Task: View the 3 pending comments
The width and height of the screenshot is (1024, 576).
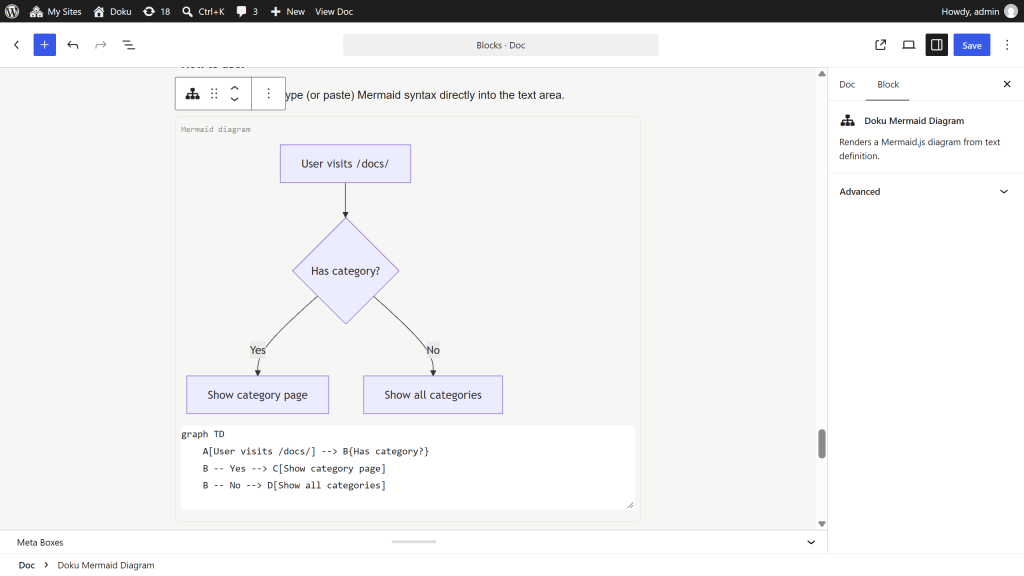Action: [247, 11]
